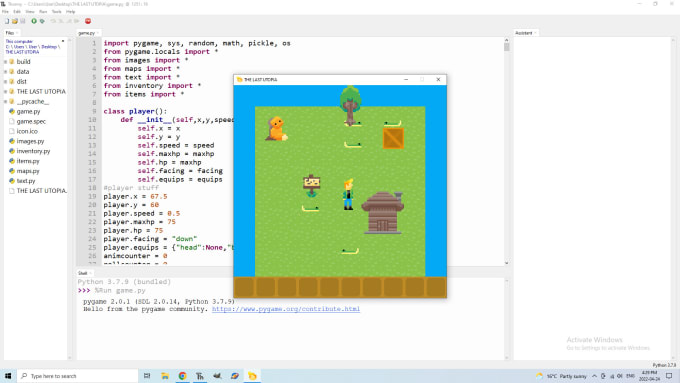Screen dimensions: 680x383
Task: Open the Run menu
Action: pos(43,12)
